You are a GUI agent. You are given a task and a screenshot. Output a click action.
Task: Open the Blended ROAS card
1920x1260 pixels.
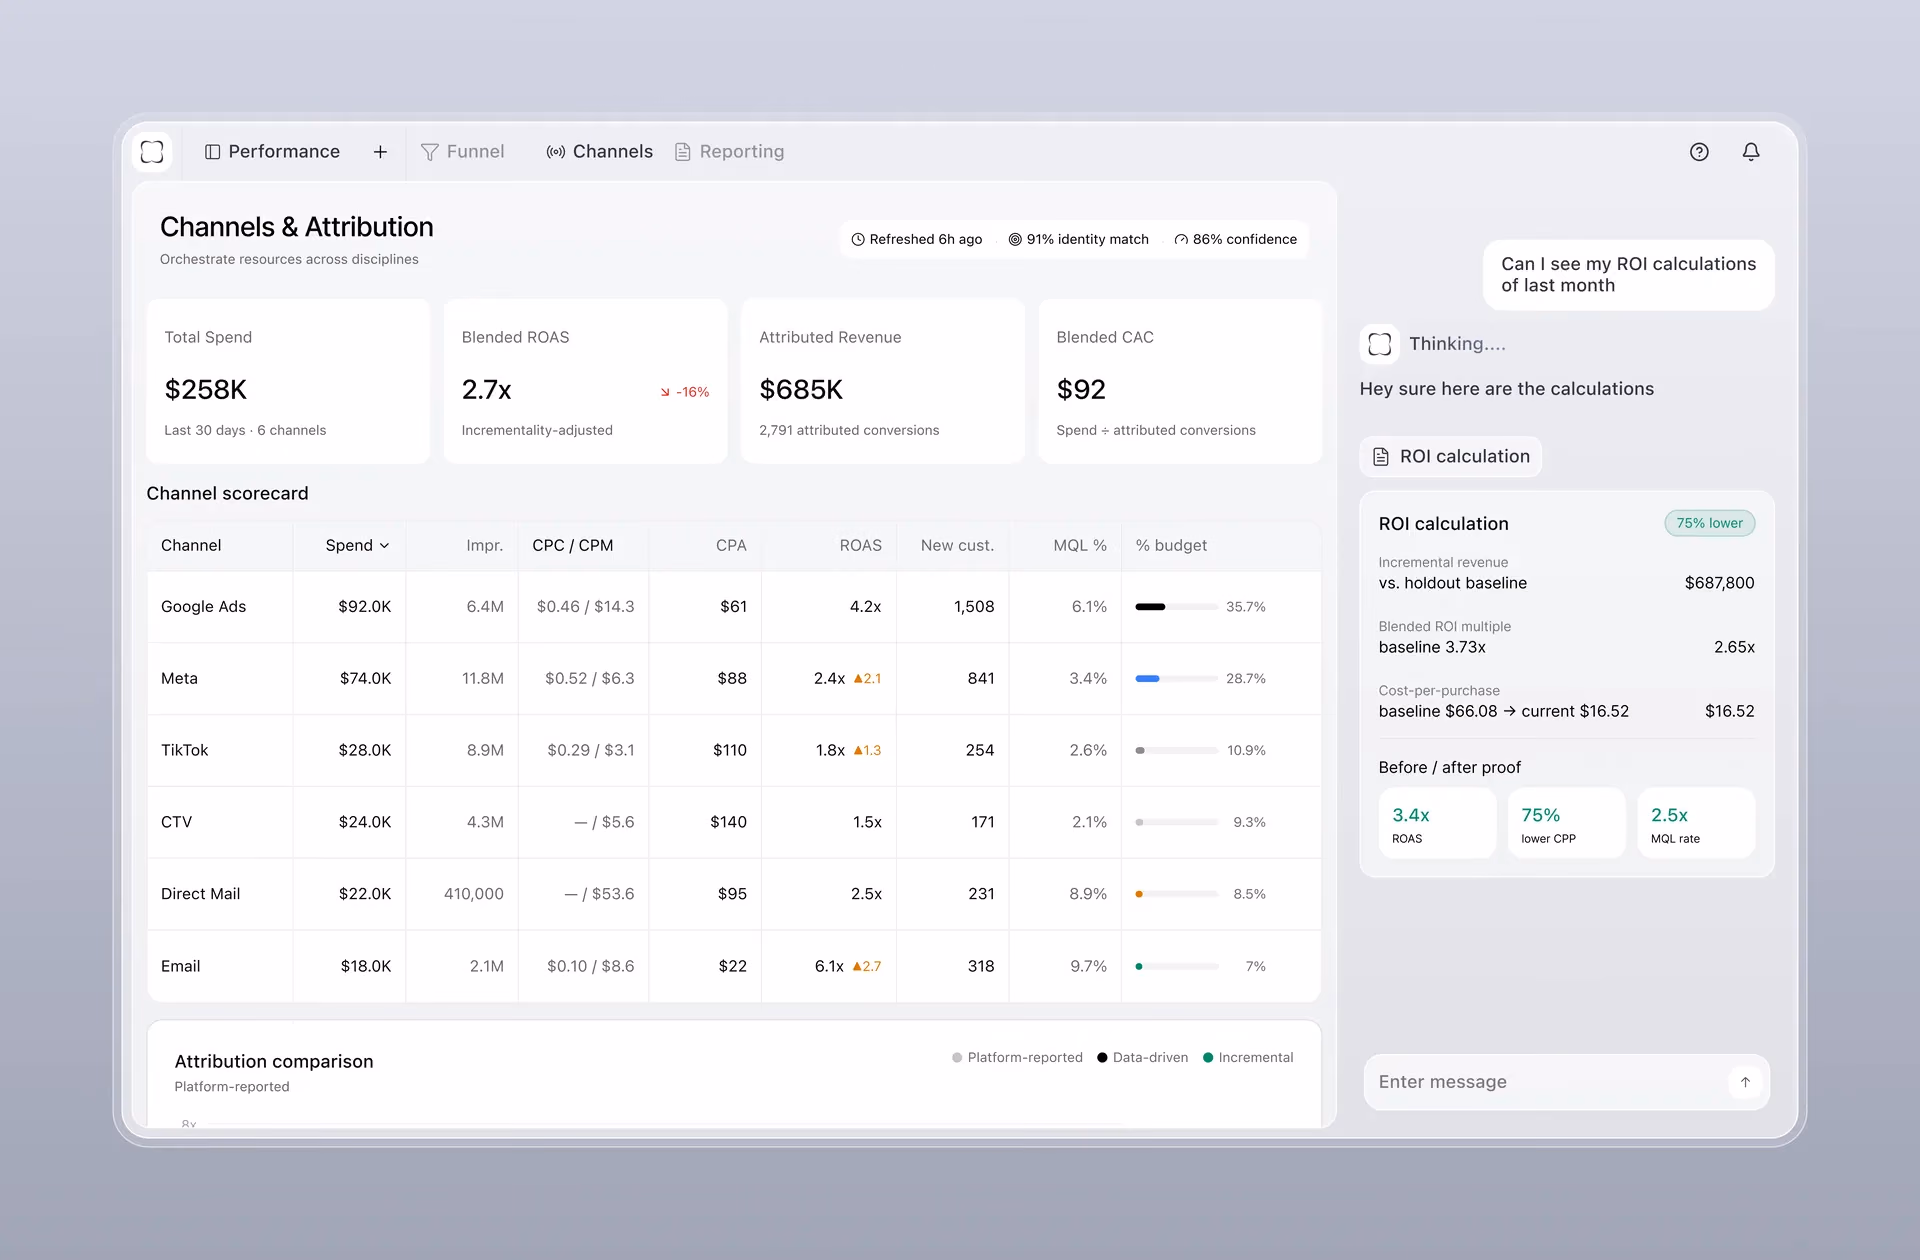click(x=585, y=381)
